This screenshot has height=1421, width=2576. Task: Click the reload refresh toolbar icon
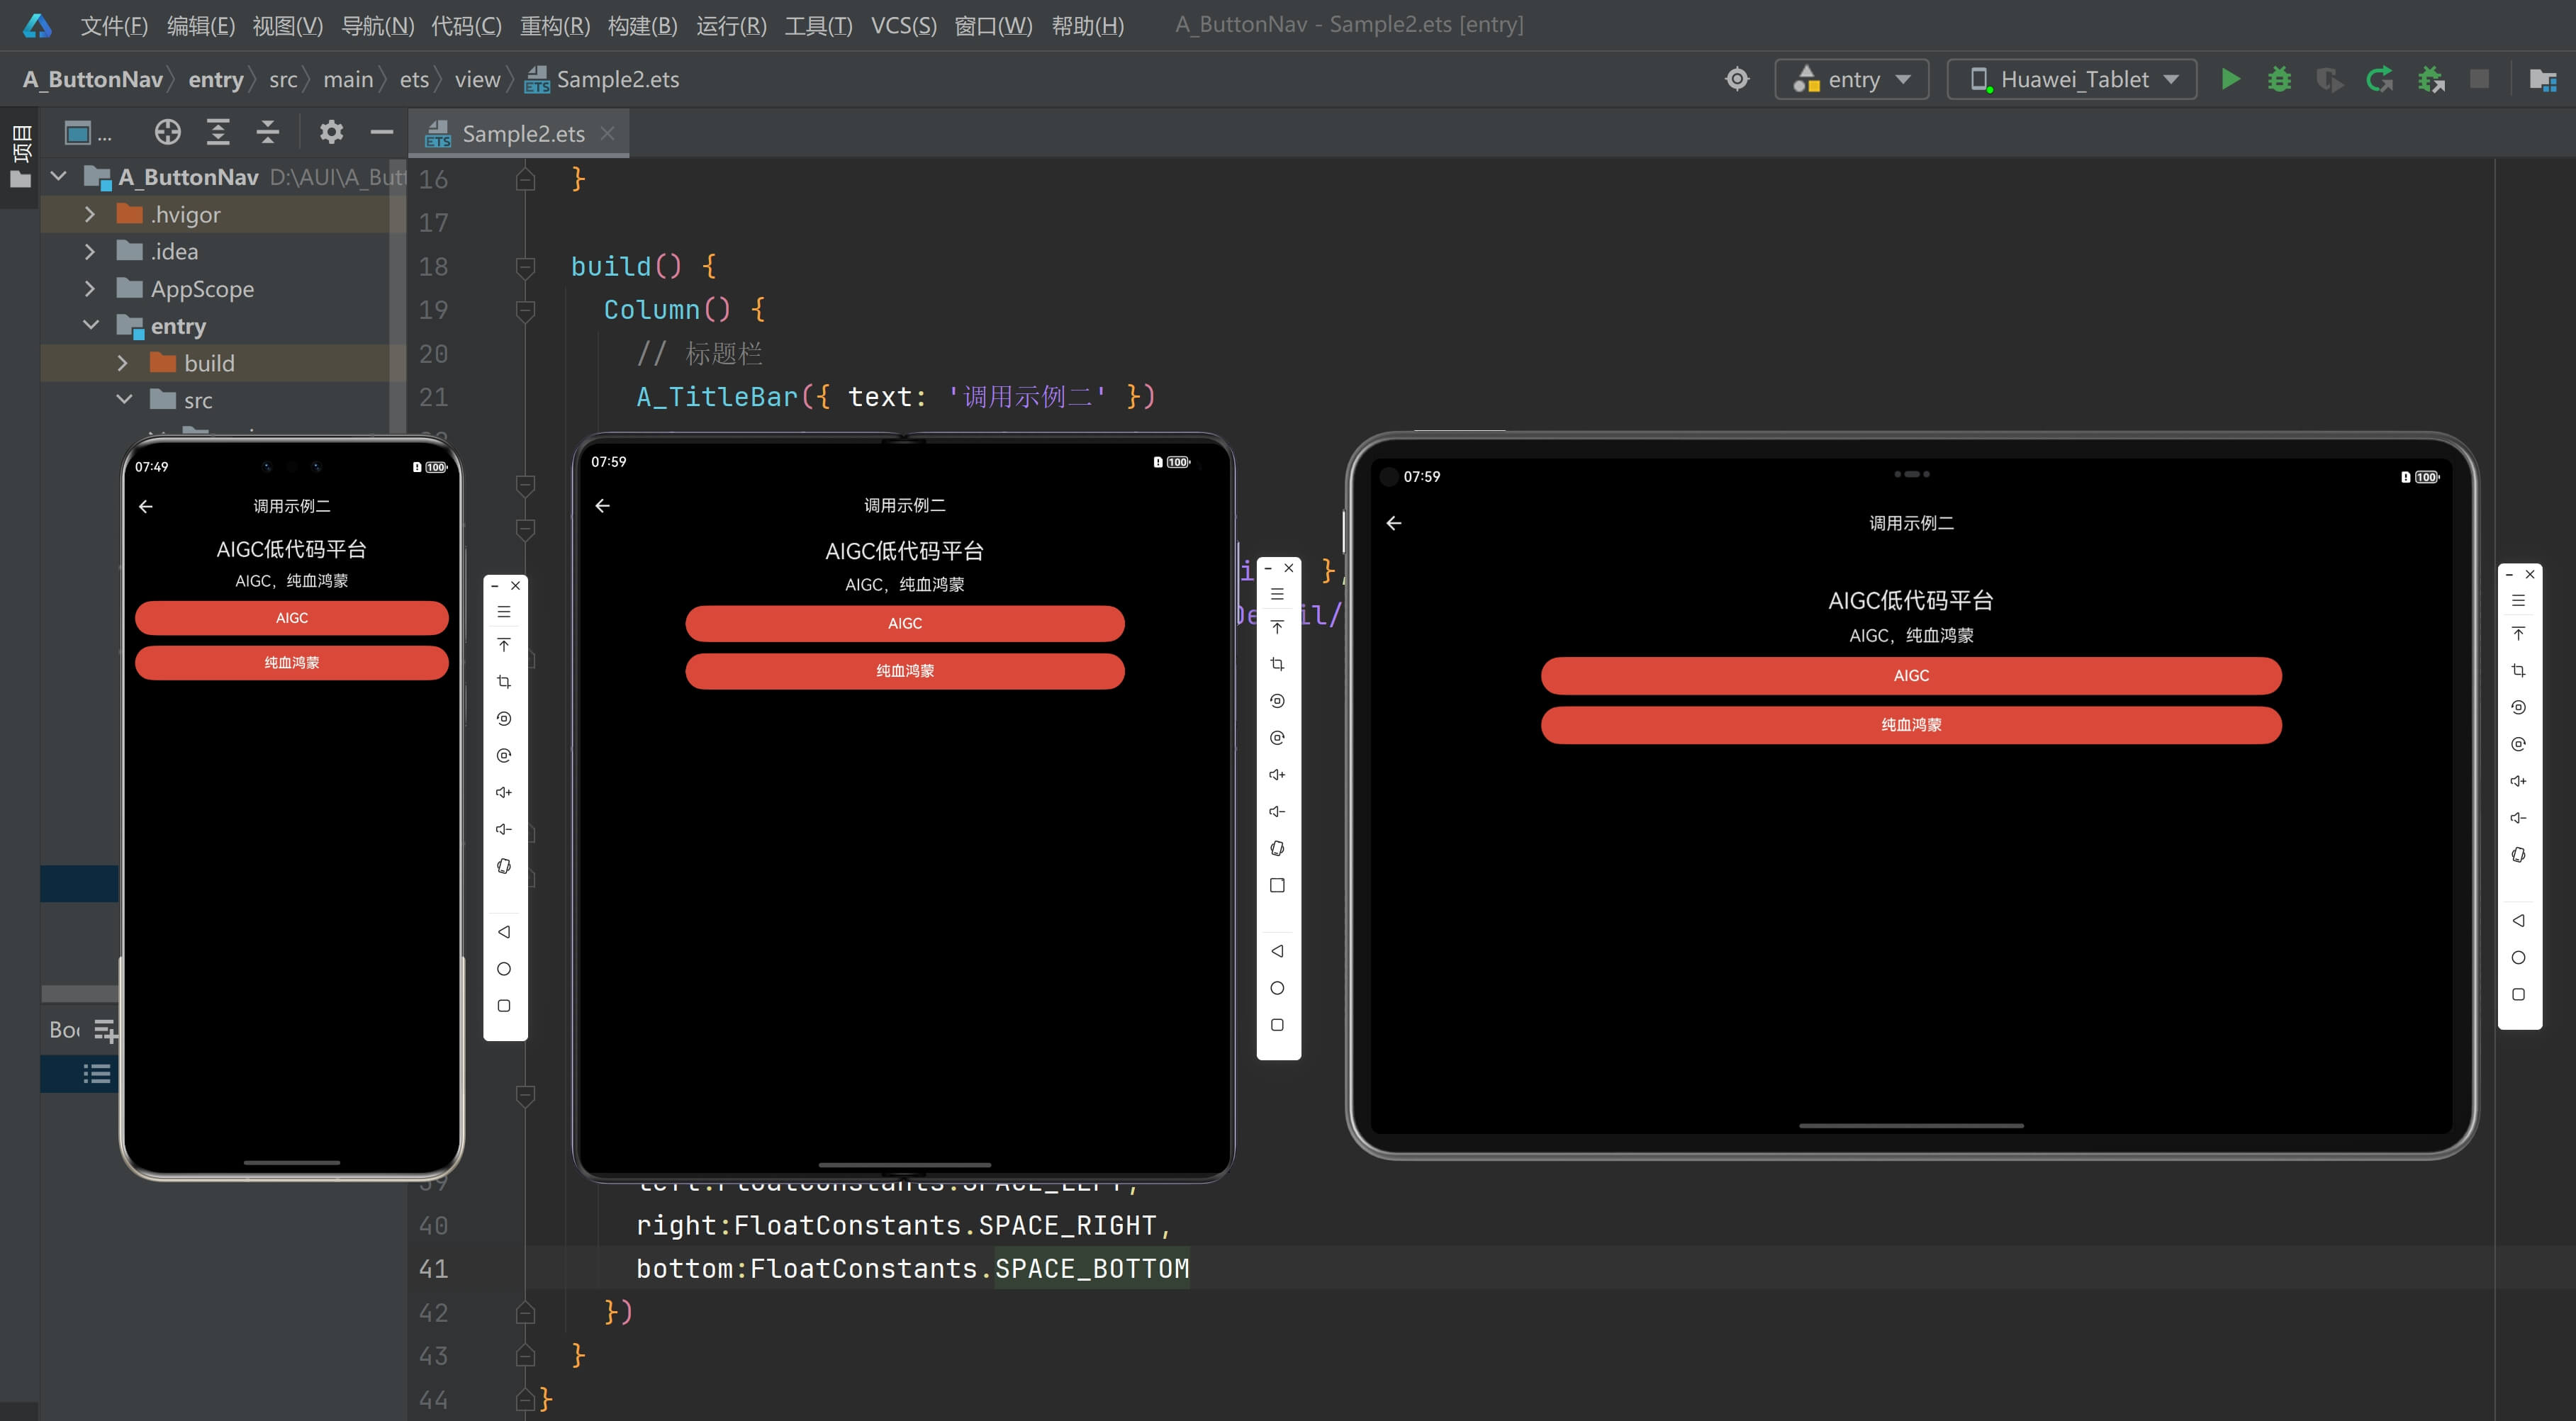2379,79
